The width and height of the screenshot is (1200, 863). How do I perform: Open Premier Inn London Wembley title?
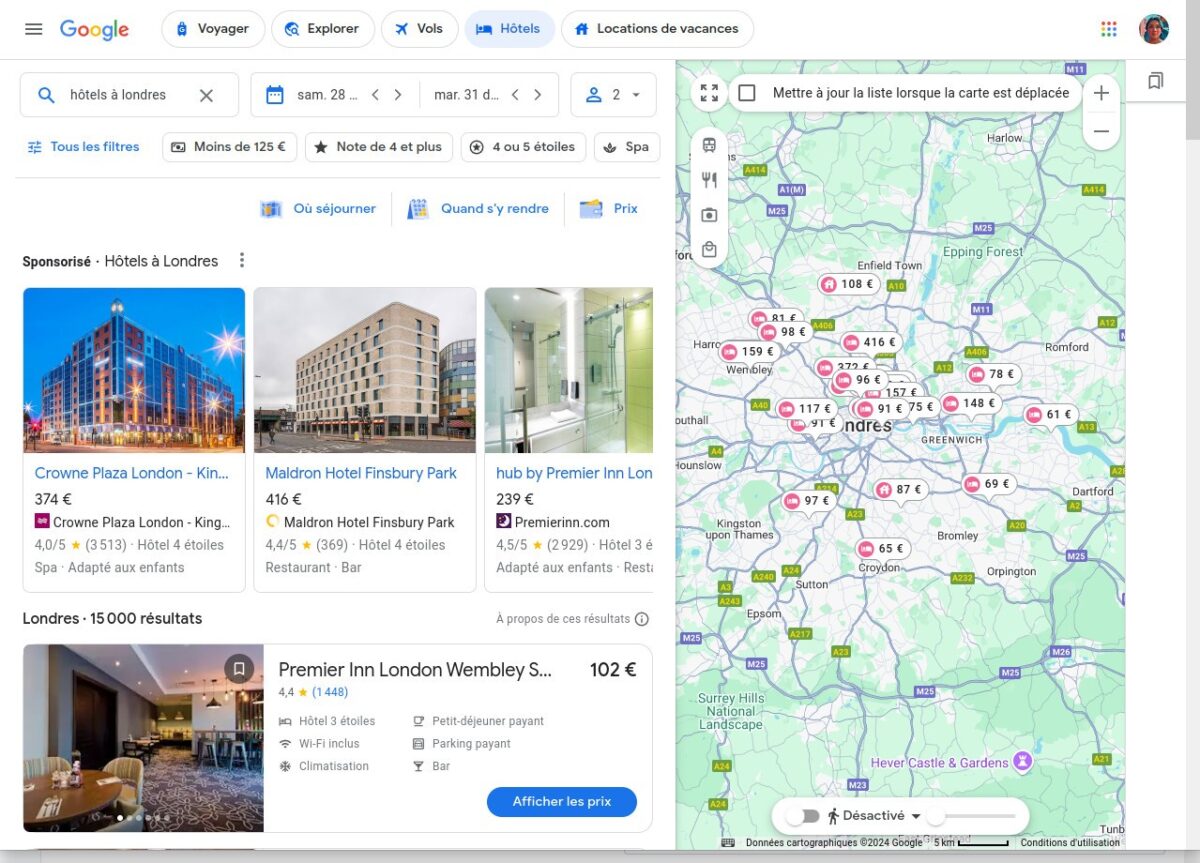[x=415, y=670]
